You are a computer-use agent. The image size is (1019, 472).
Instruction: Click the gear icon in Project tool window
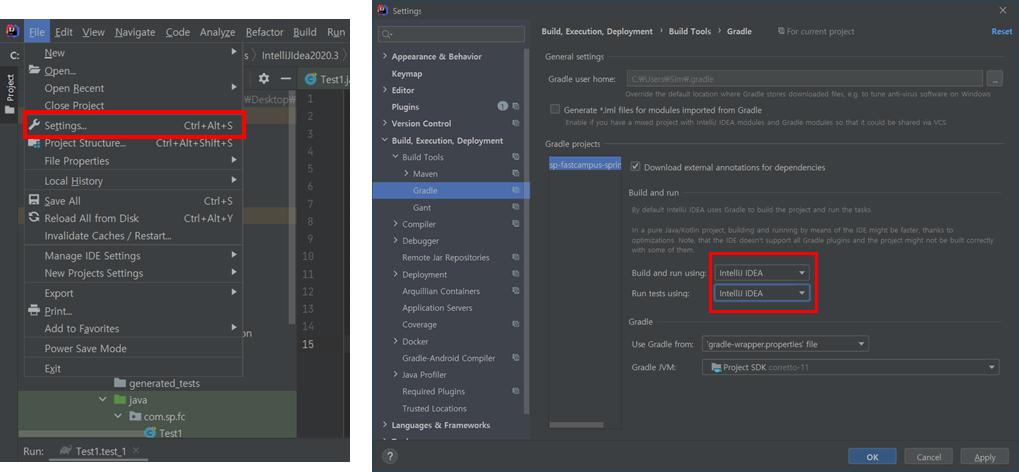(263, 79)
